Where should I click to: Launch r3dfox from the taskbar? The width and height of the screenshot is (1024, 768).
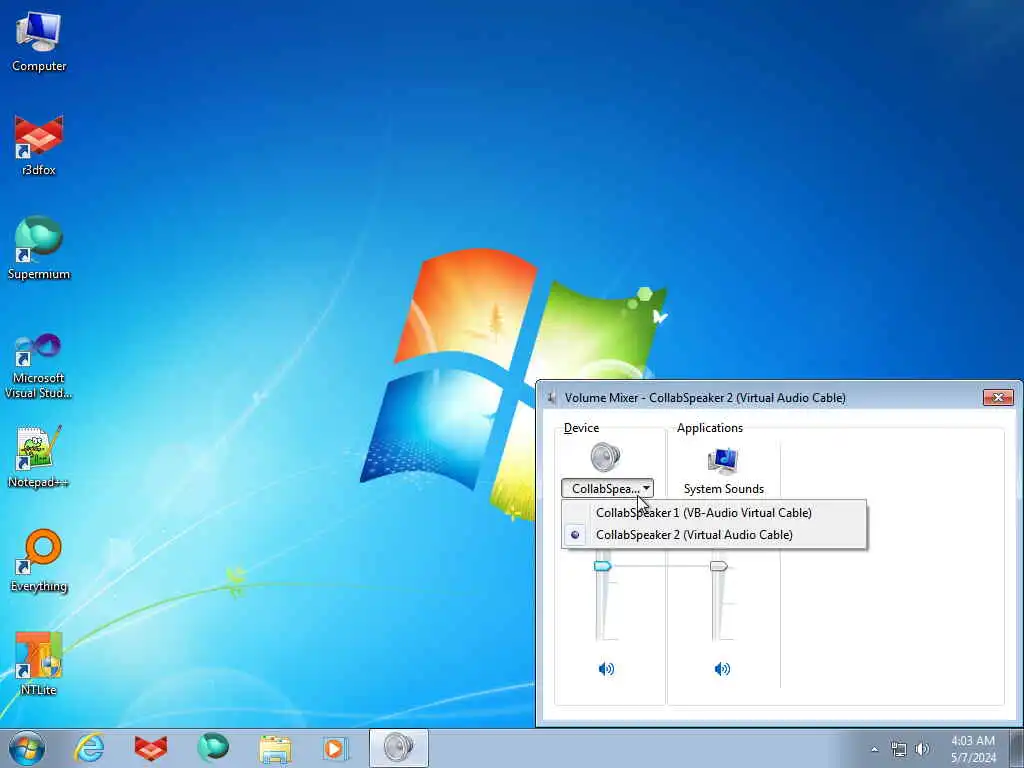(x=151, y=748)
